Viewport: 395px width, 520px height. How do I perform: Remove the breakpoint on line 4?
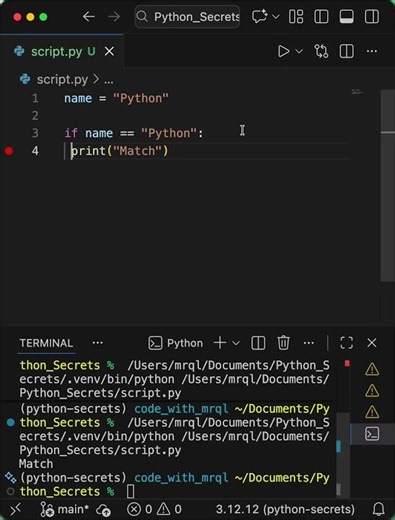(x=9, y=151)
